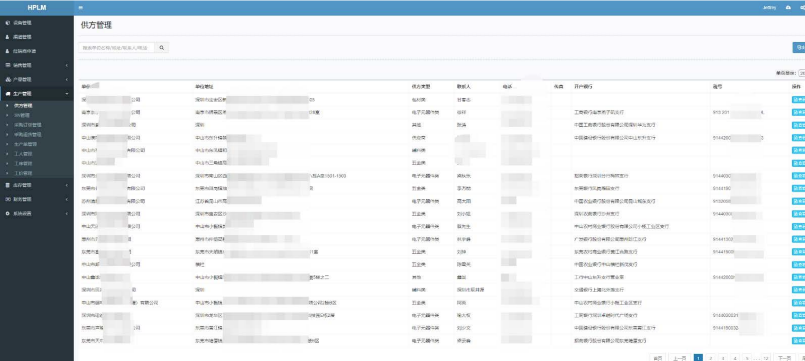The width and height of the screenshot is (805, 361).
Task: Click the 联系人 column header
Action: [x=463, y=87]
